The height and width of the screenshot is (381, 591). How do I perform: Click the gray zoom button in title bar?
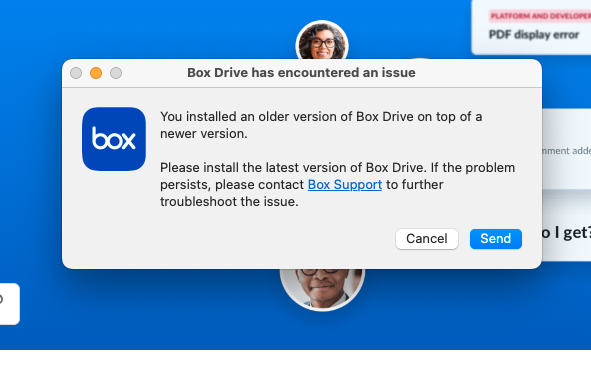click(x=116, y=73)
